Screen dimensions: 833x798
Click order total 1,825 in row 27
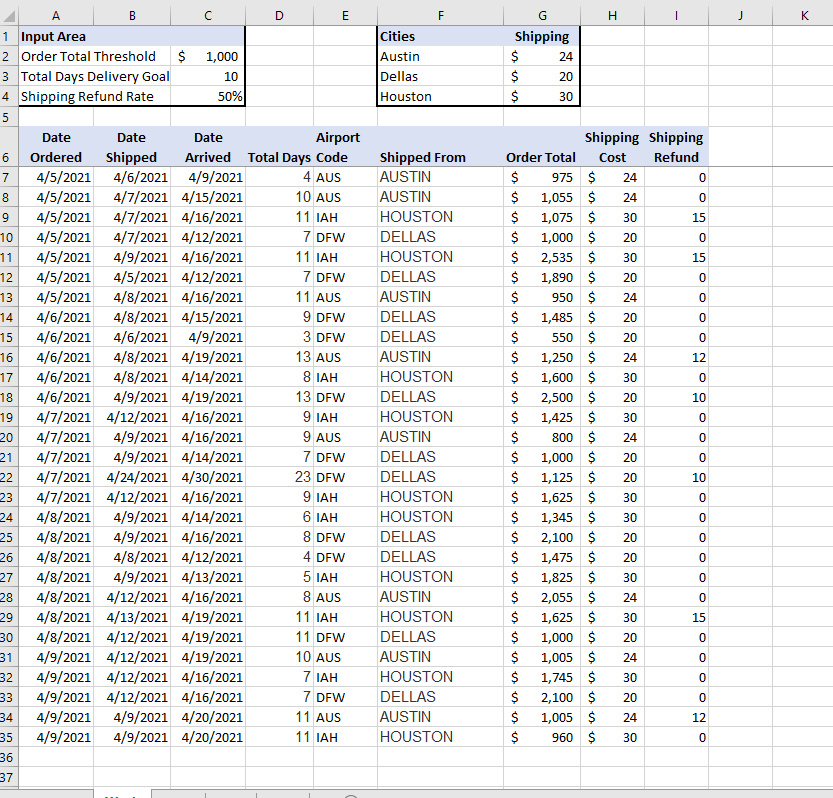click(542, 578)
